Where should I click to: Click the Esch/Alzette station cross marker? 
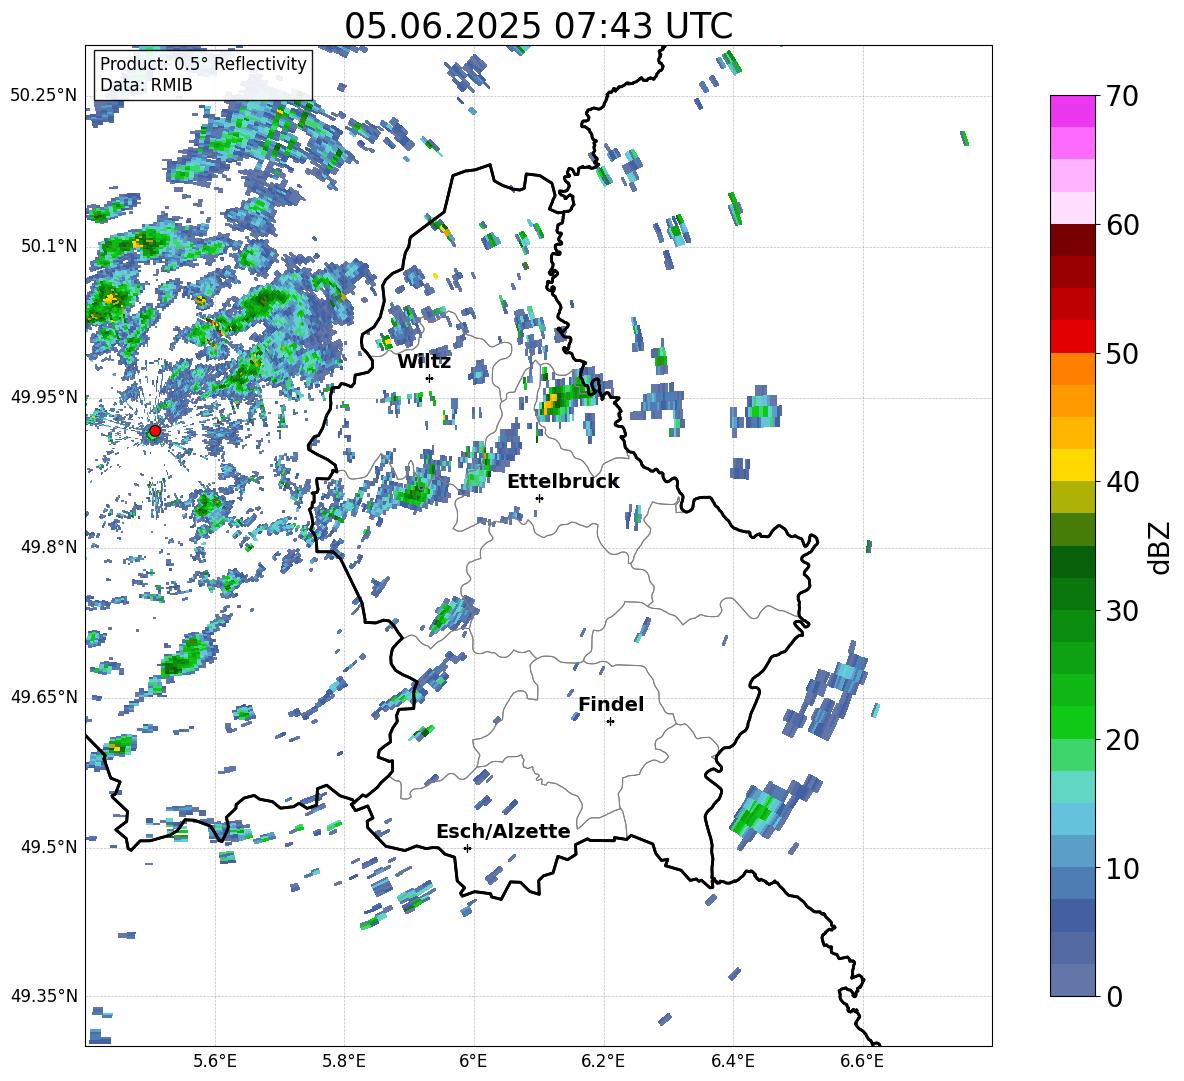point(467,848)
